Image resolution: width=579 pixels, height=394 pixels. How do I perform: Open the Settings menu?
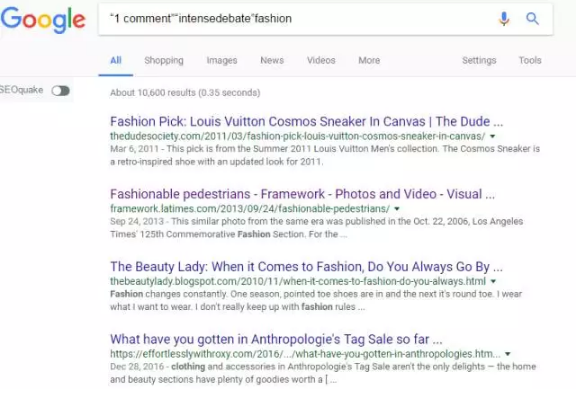tap(479, 60)
